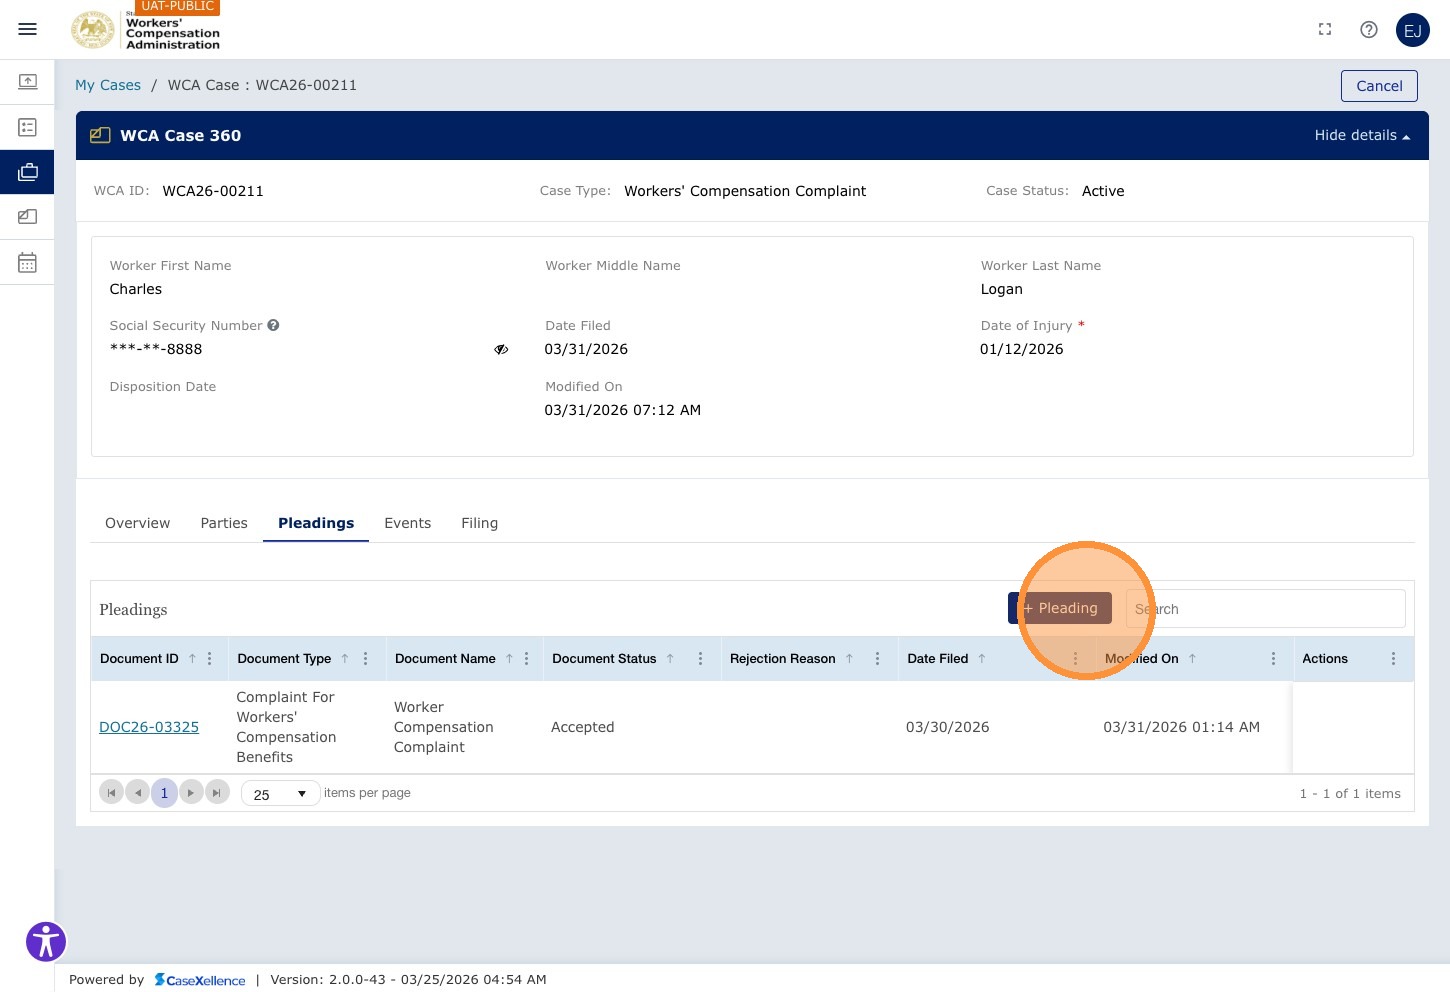1450x992 pixels.
Task: Open the EJ user profile avatar
Action: point(1413,30)
